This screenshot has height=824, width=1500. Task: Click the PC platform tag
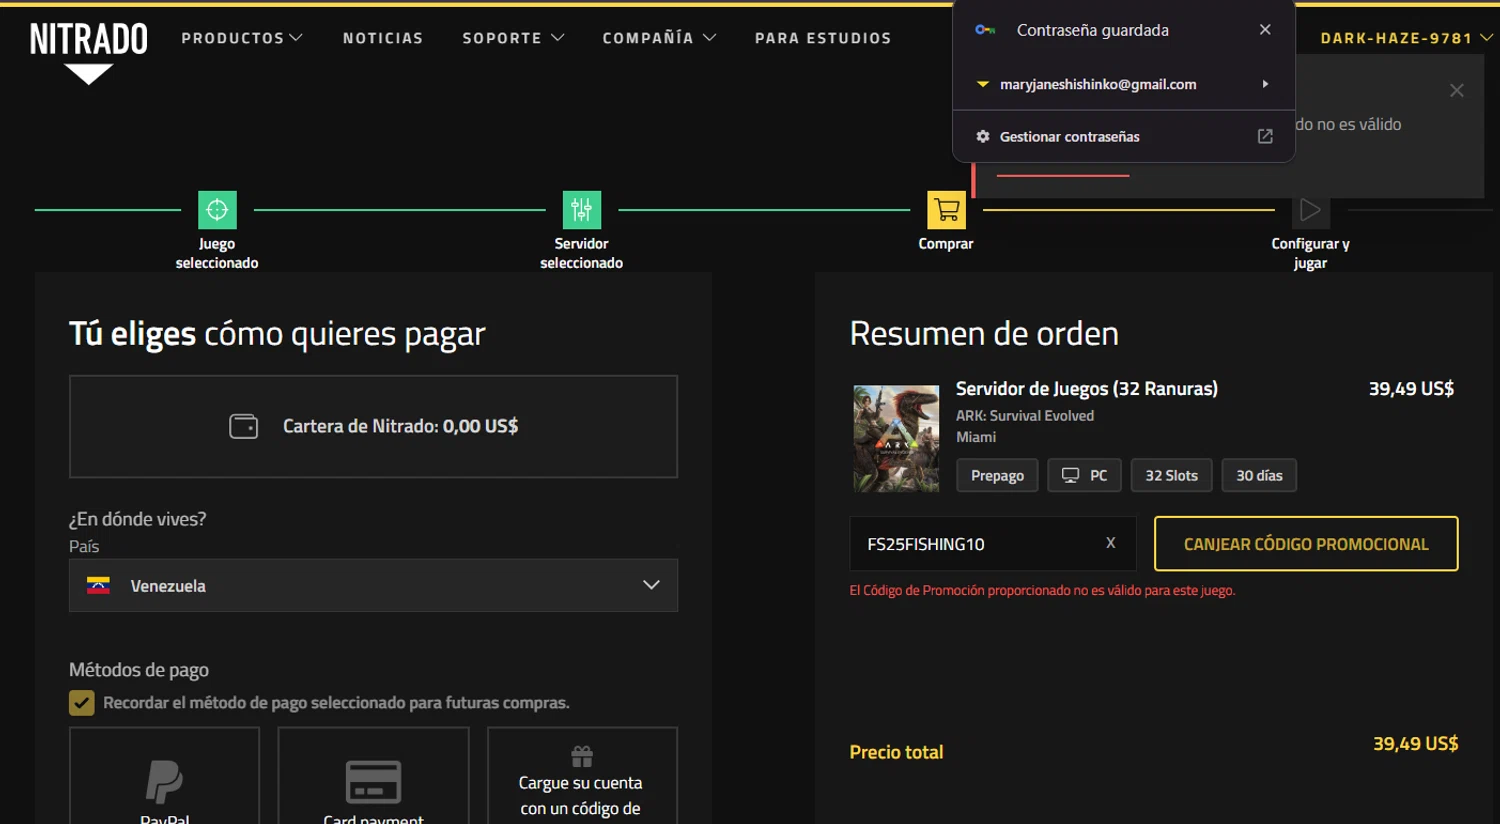pyautogui.click(x=1084, y=475)
